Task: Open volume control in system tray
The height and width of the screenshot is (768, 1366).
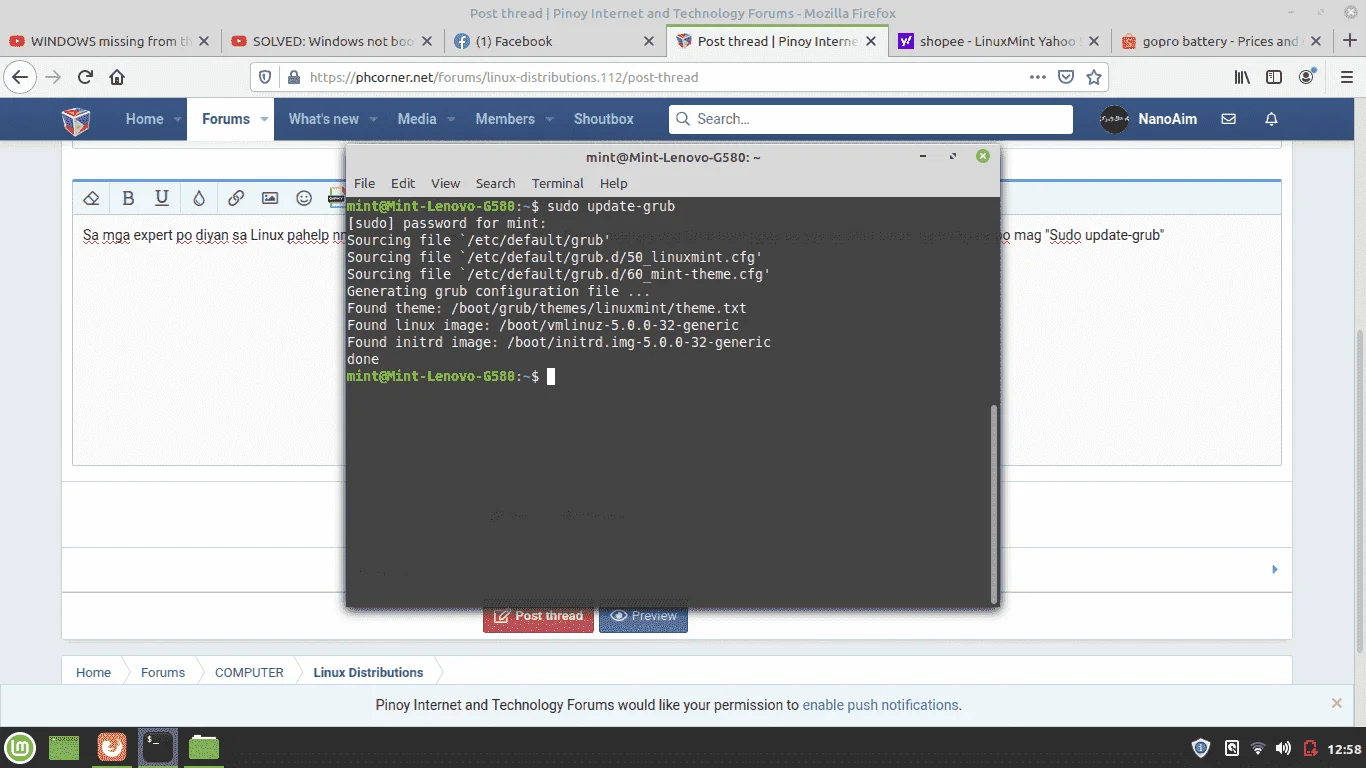Action: pyautogui.click(x=1284, y=748)
